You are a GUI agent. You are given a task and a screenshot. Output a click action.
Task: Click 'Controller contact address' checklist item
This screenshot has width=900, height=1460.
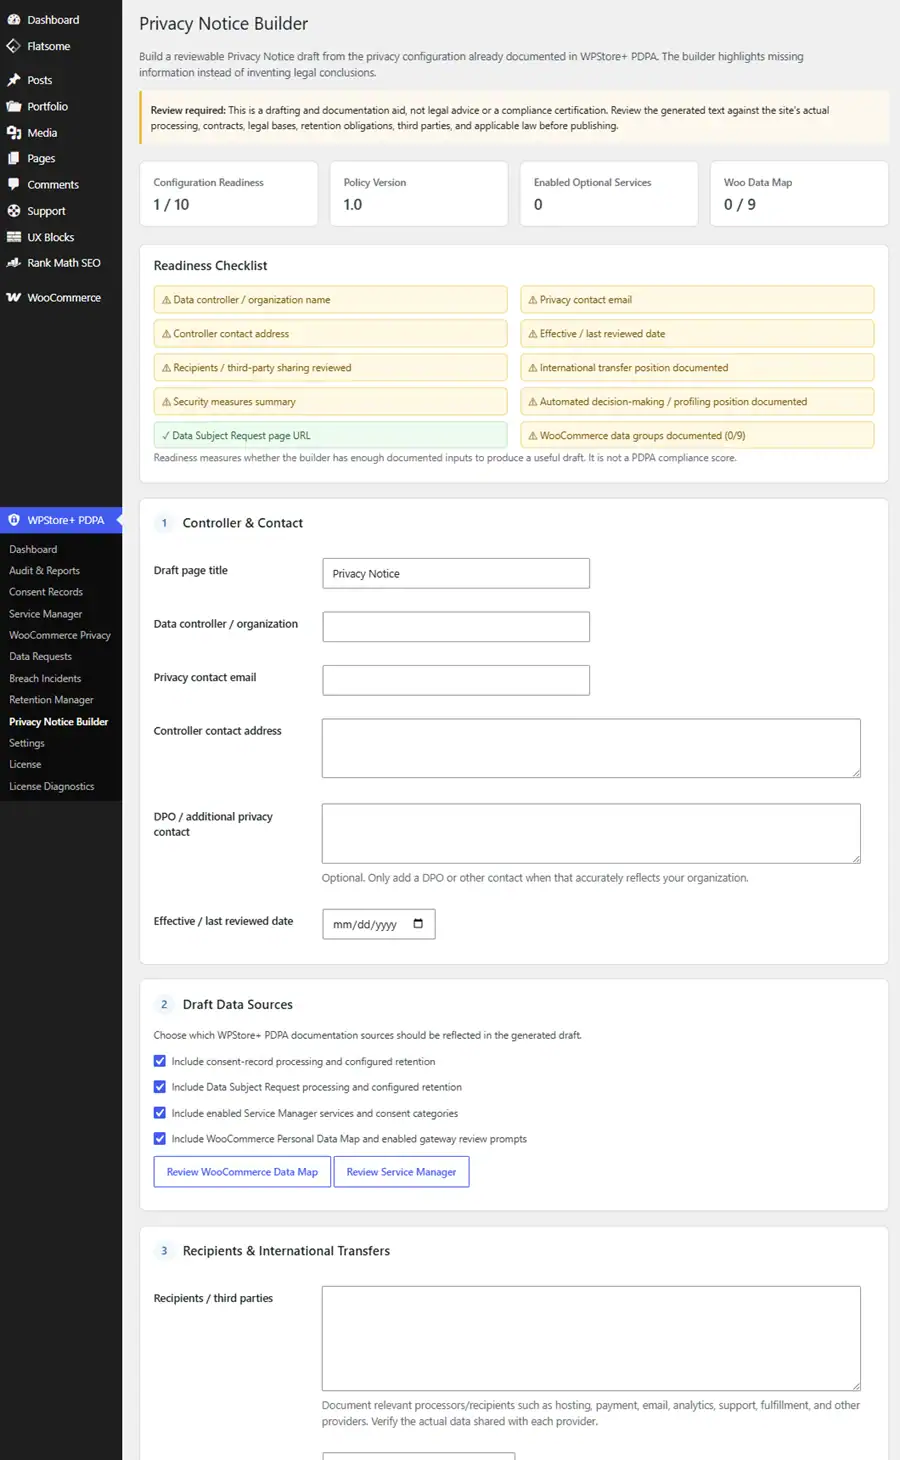click(330, 334)
